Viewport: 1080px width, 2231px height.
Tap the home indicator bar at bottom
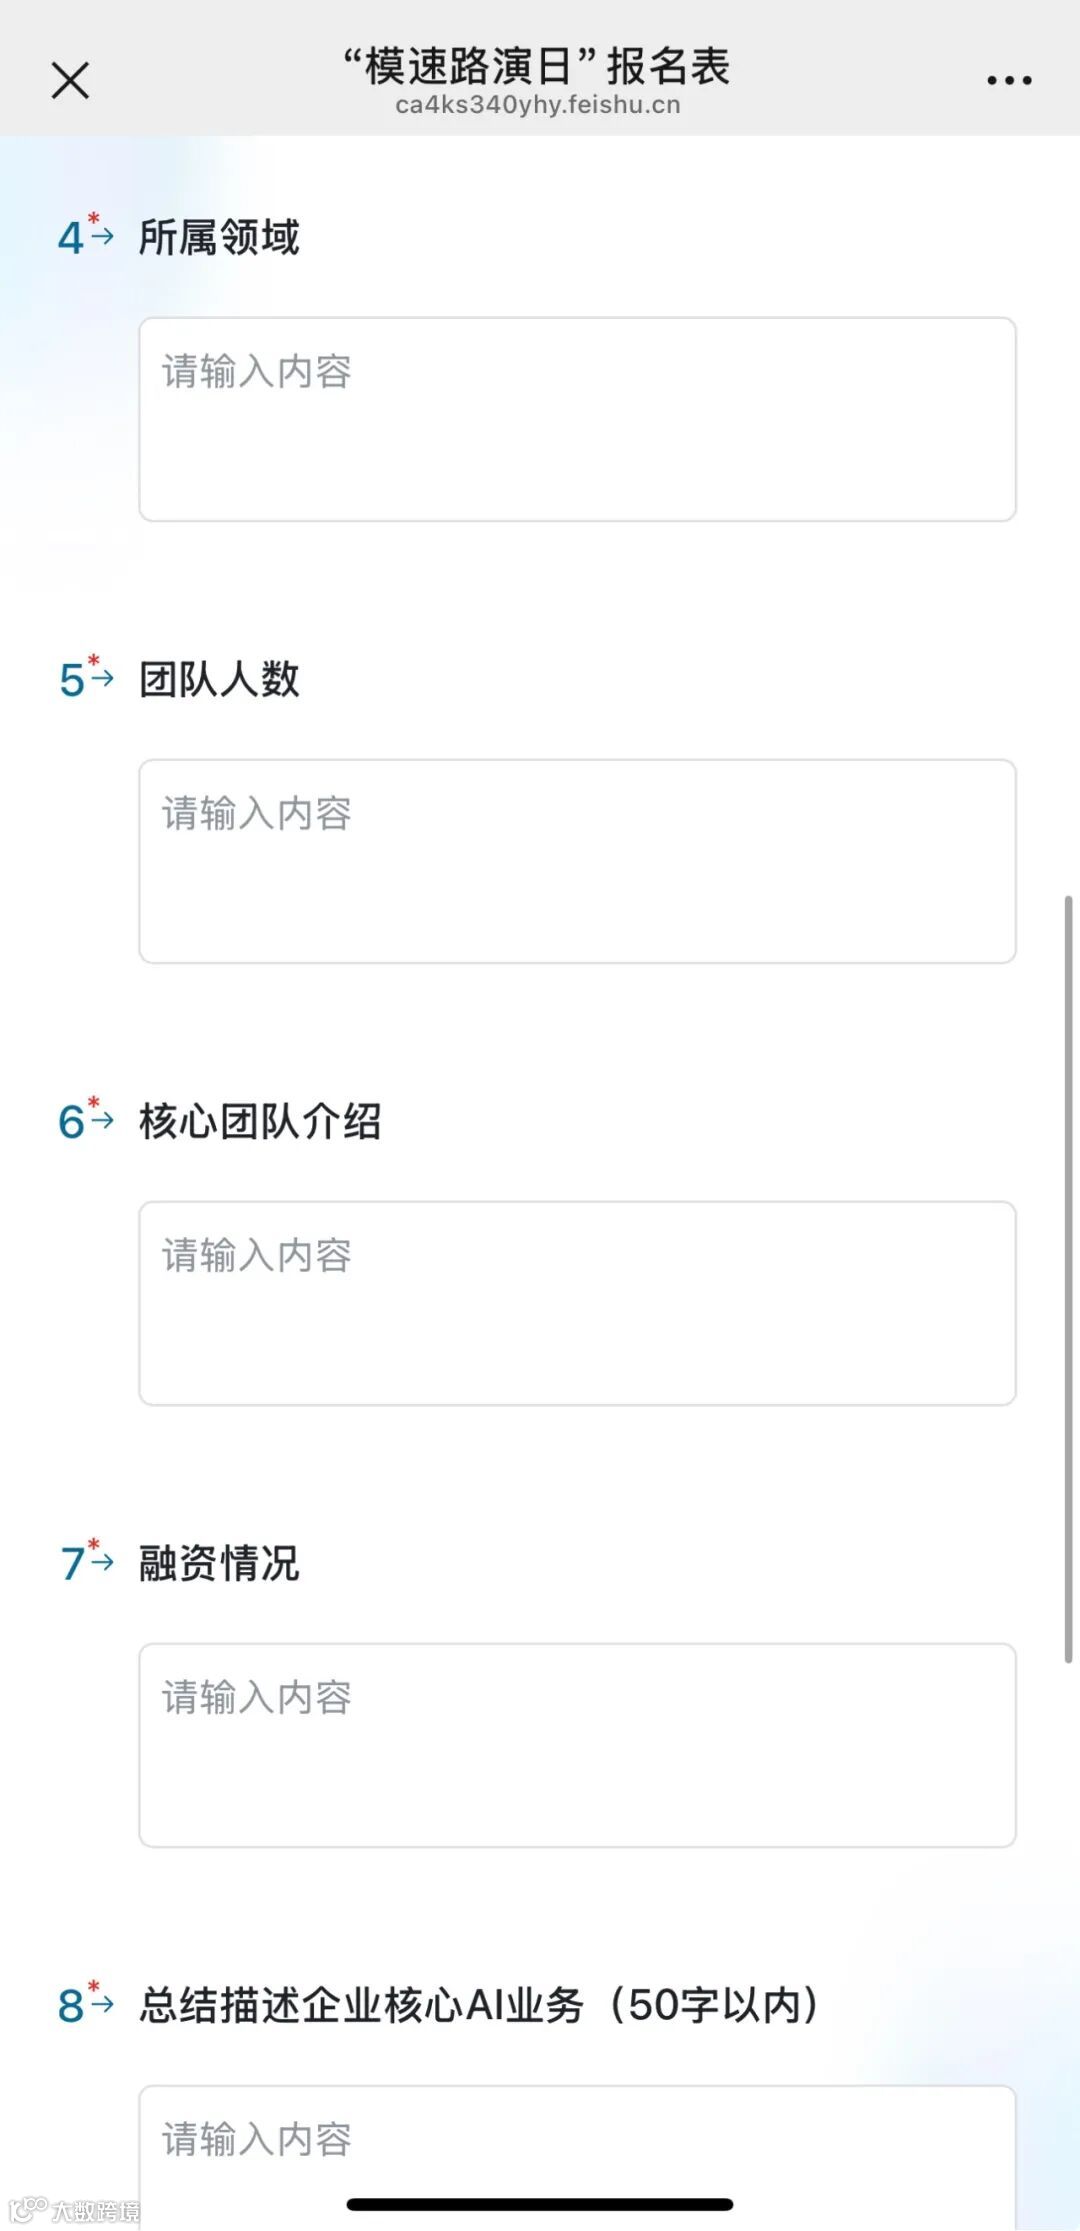pyautogui.click(x=540, y=2204)
